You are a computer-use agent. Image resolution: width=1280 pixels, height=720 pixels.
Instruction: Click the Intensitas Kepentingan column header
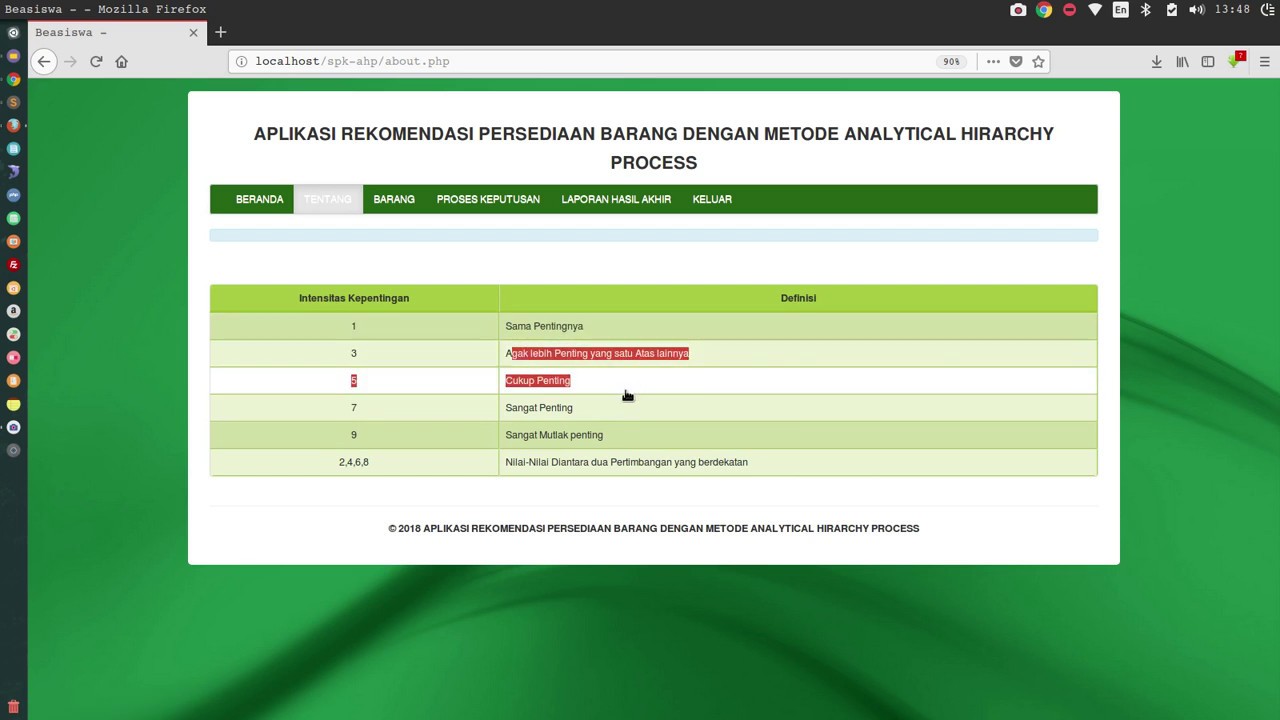(354, 298)
